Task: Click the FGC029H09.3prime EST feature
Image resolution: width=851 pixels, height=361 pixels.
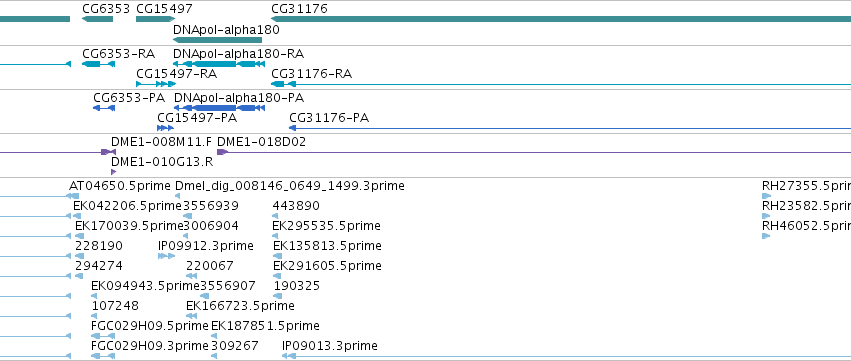Action: [103, 356]
